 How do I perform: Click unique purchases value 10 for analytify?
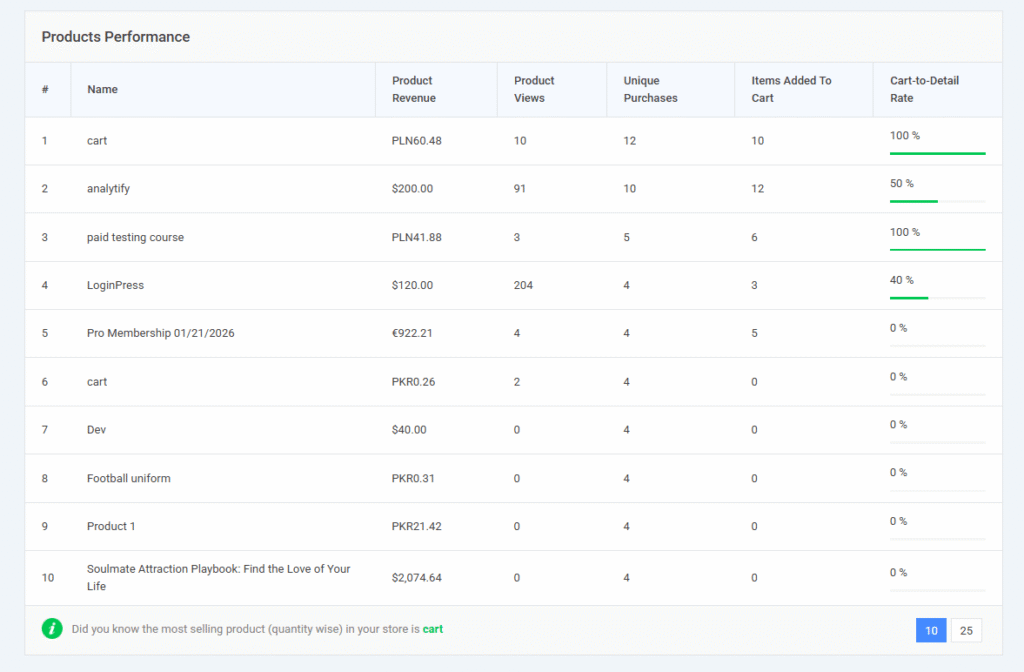pos(630,189)
